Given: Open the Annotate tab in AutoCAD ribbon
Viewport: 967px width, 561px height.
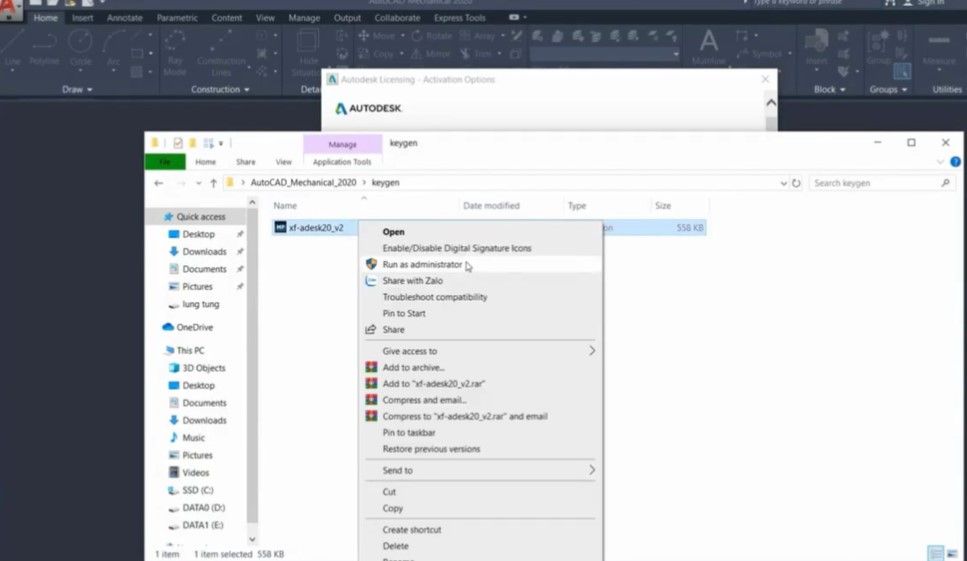Looking at the screenshot, I should point(125,18).
